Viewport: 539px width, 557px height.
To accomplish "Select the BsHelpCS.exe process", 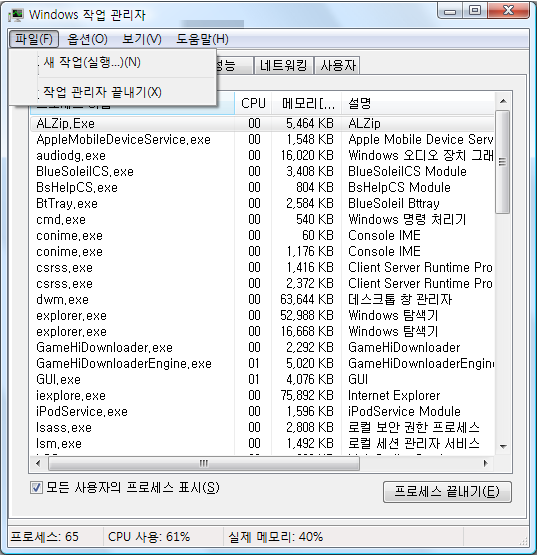I will tap(262, 188).
